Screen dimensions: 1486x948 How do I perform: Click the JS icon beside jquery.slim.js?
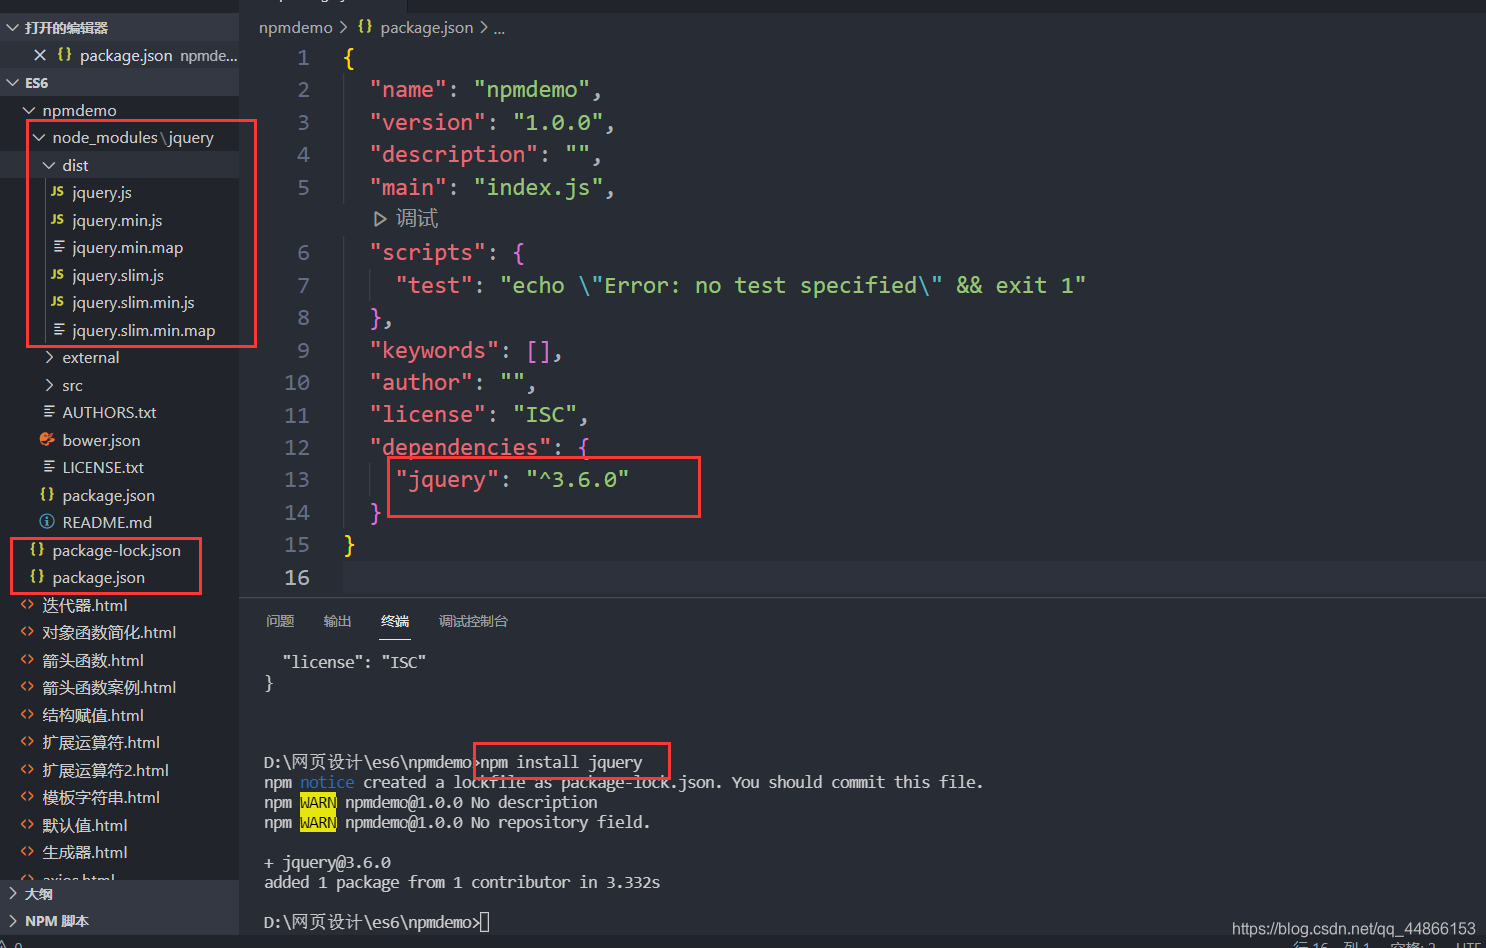click(58, 274)
